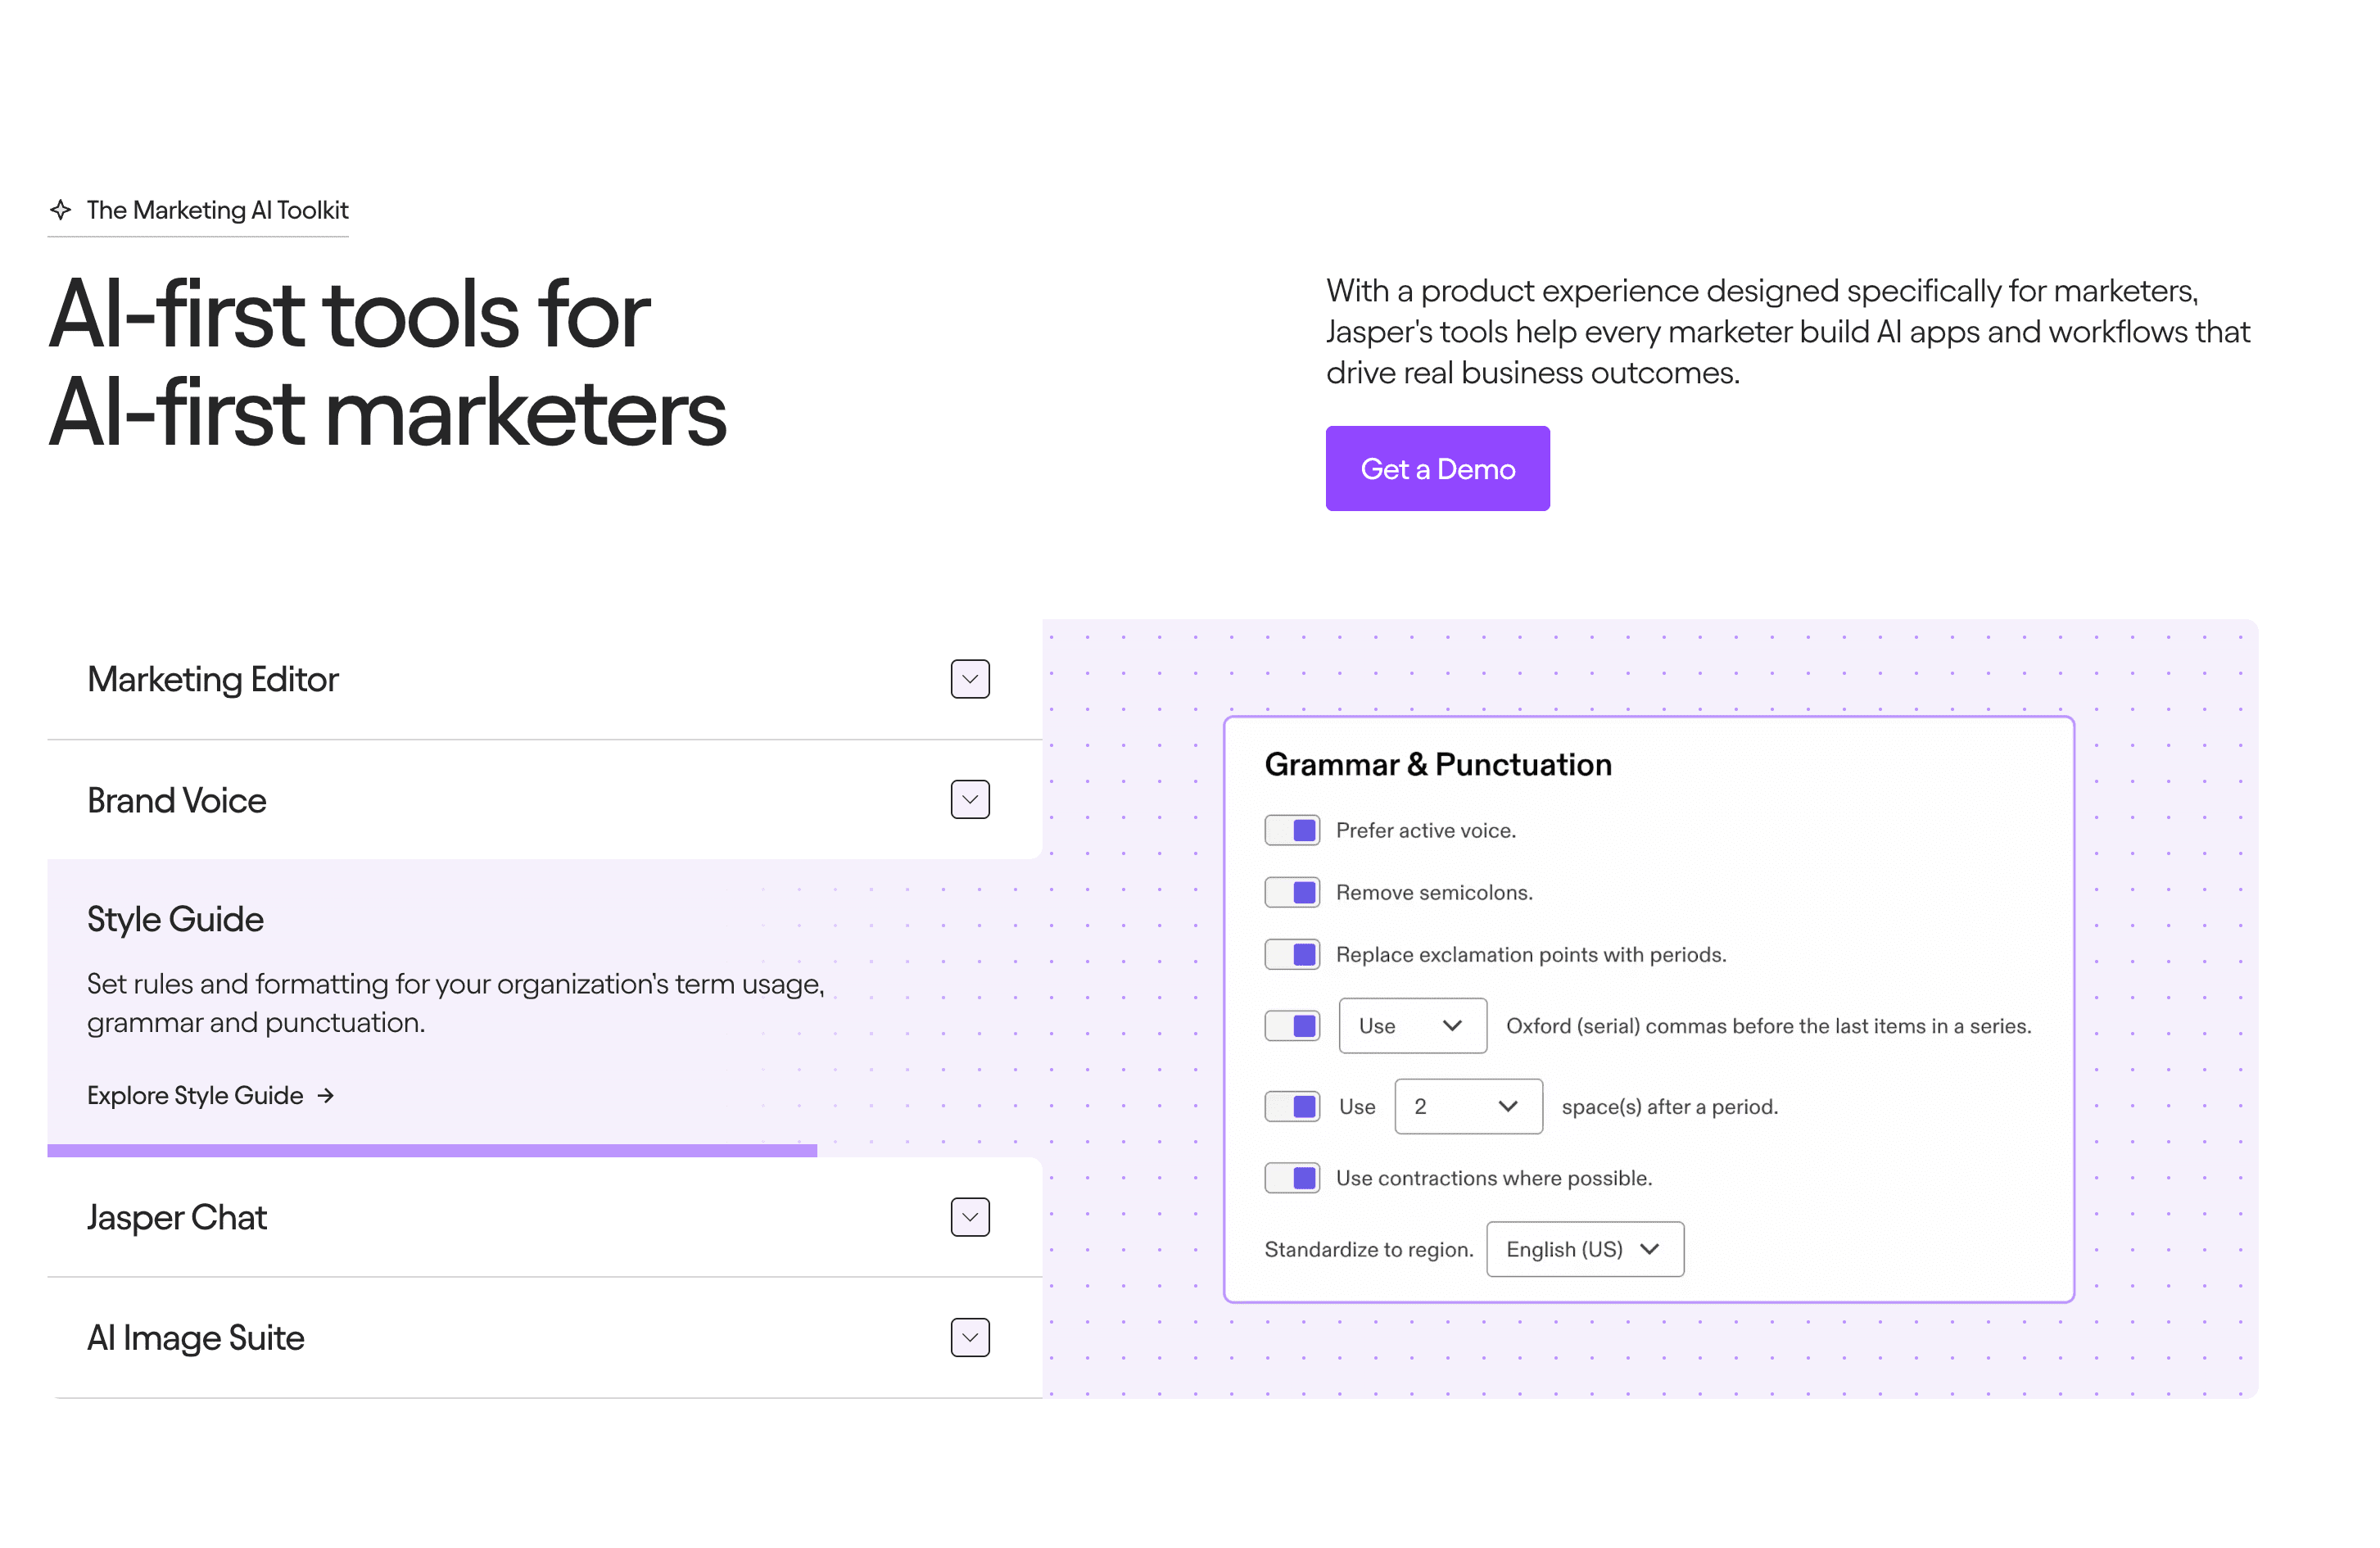Click the chevron icon in the AI Image Suite row
Image resolution: width=2380 pixels, height=1548 pixels.
click(x=969, y=1338)
